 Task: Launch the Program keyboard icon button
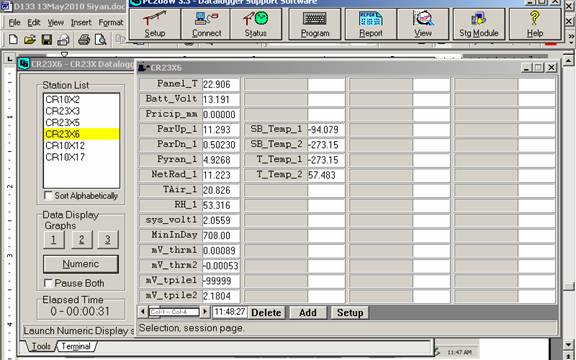(315, 24)
